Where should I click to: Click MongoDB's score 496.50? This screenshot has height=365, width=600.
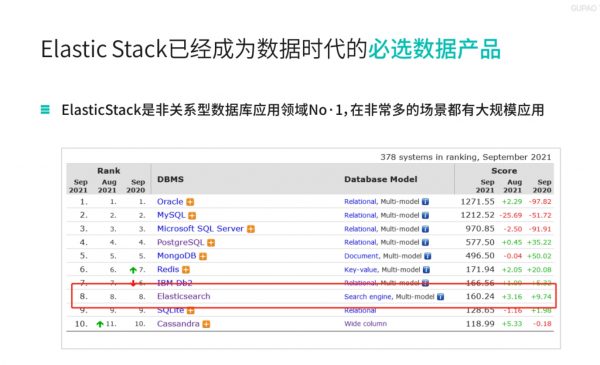[480, 256]
